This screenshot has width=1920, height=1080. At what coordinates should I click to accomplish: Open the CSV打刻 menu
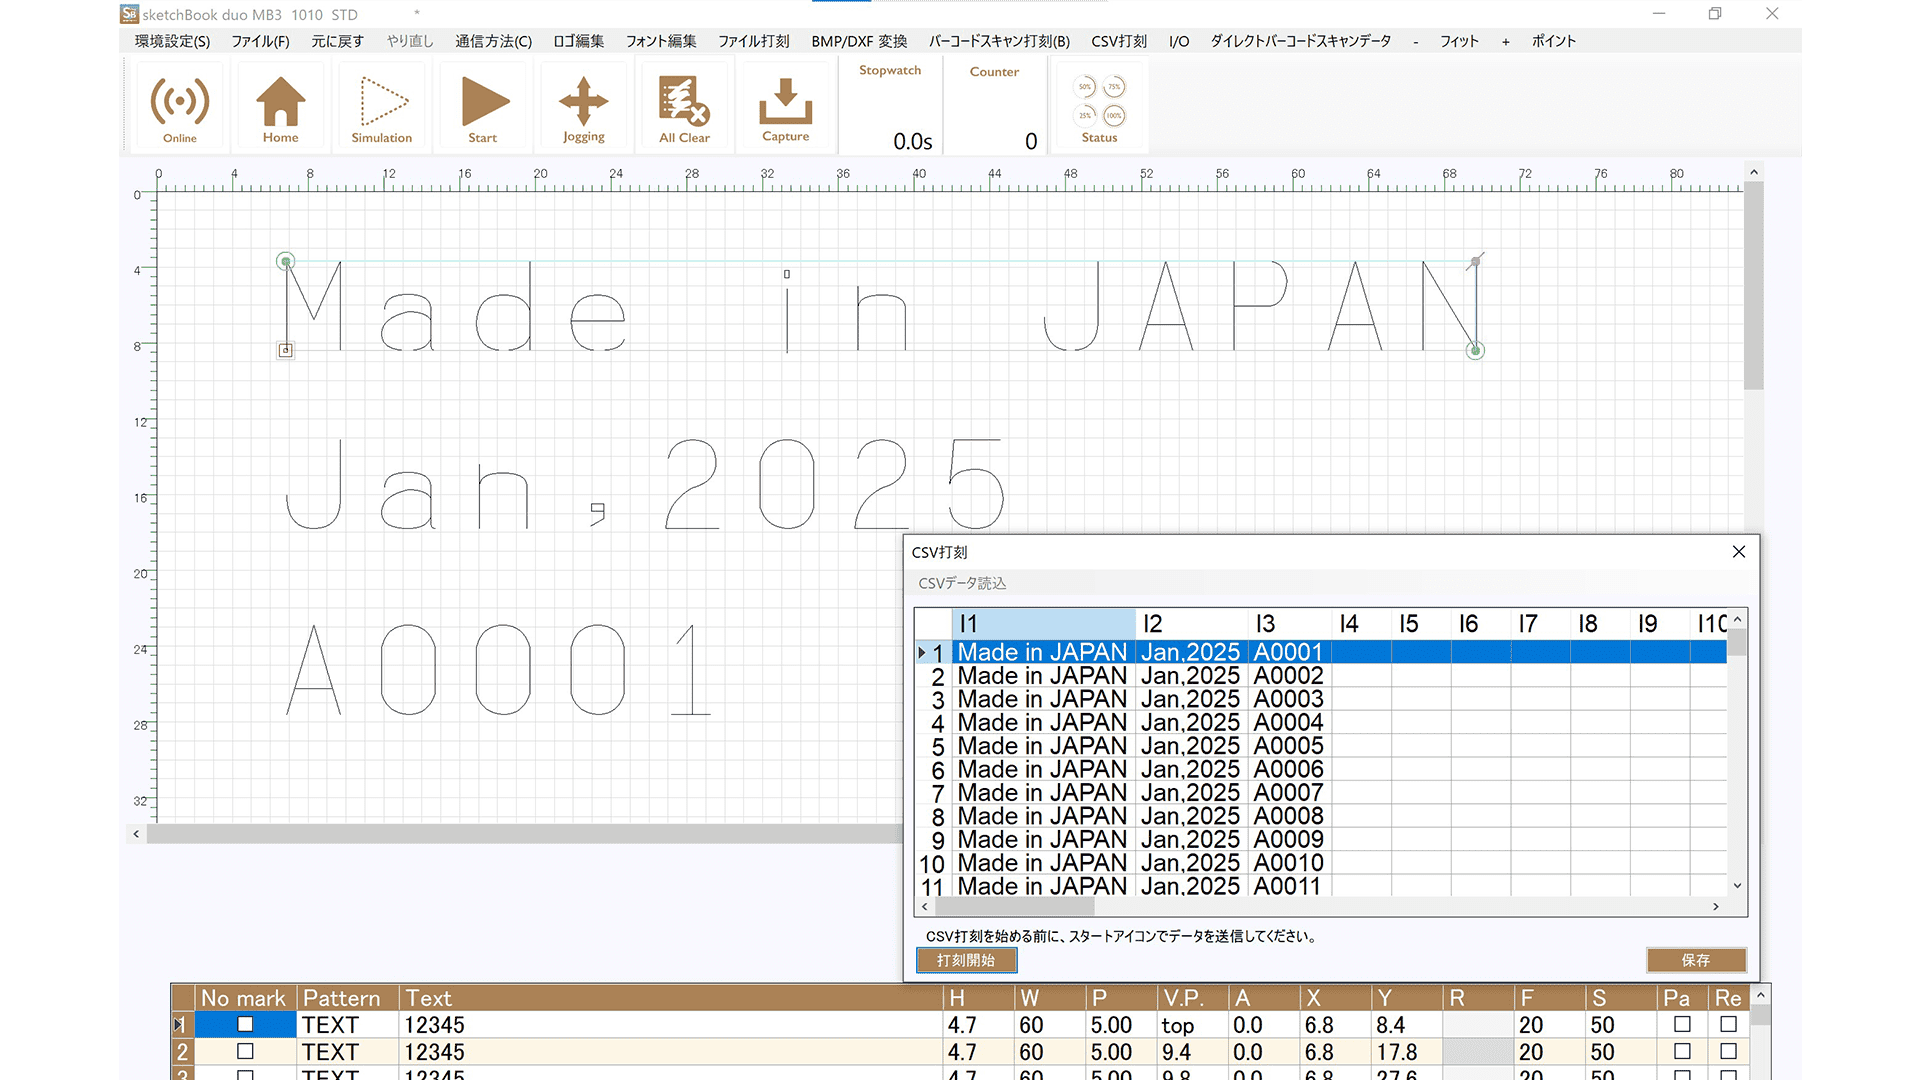click(x=1119, y=41)
